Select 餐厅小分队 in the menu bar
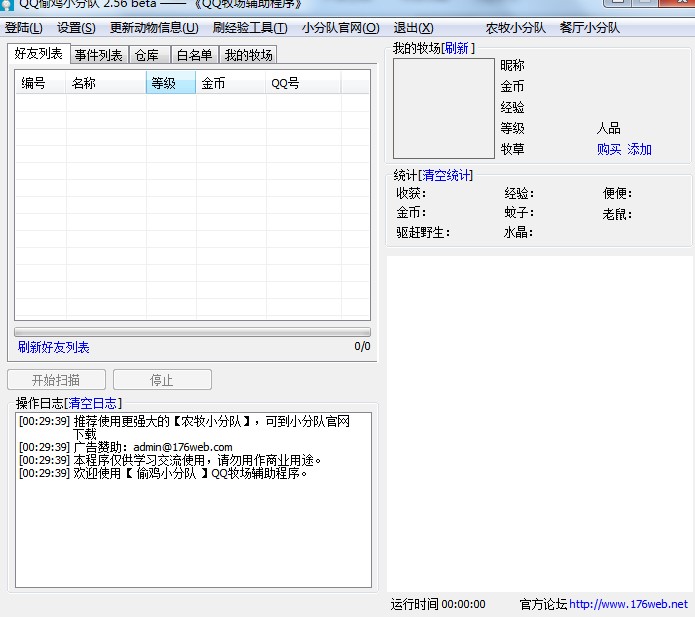 (x=590, y=28)
